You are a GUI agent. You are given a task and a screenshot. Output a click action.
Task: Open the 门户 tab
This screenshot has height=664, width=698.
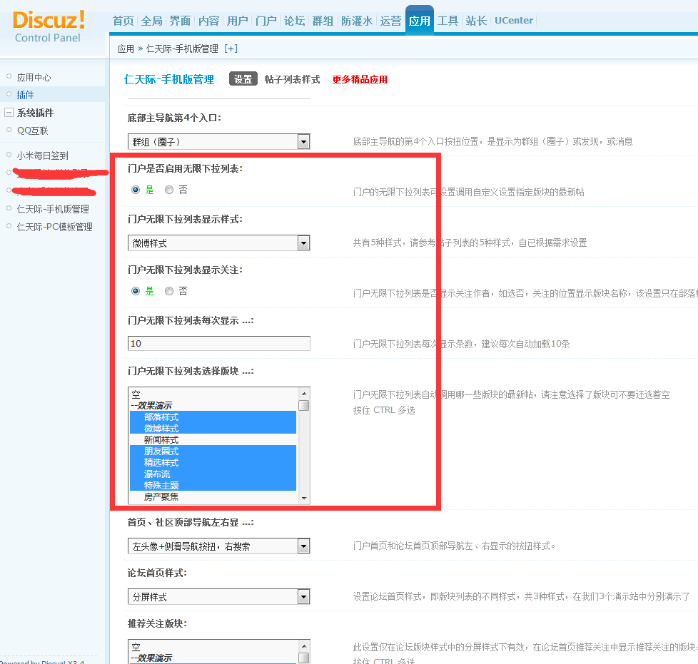coord(266,21)
